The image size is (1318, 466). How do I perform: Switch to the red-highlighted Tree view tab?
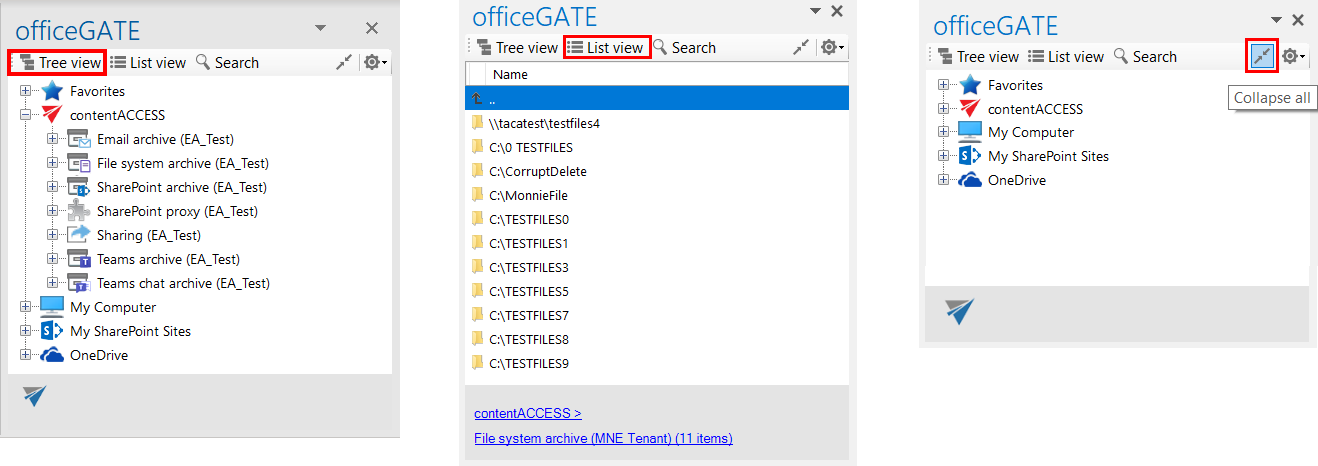[x=59, y=62]
